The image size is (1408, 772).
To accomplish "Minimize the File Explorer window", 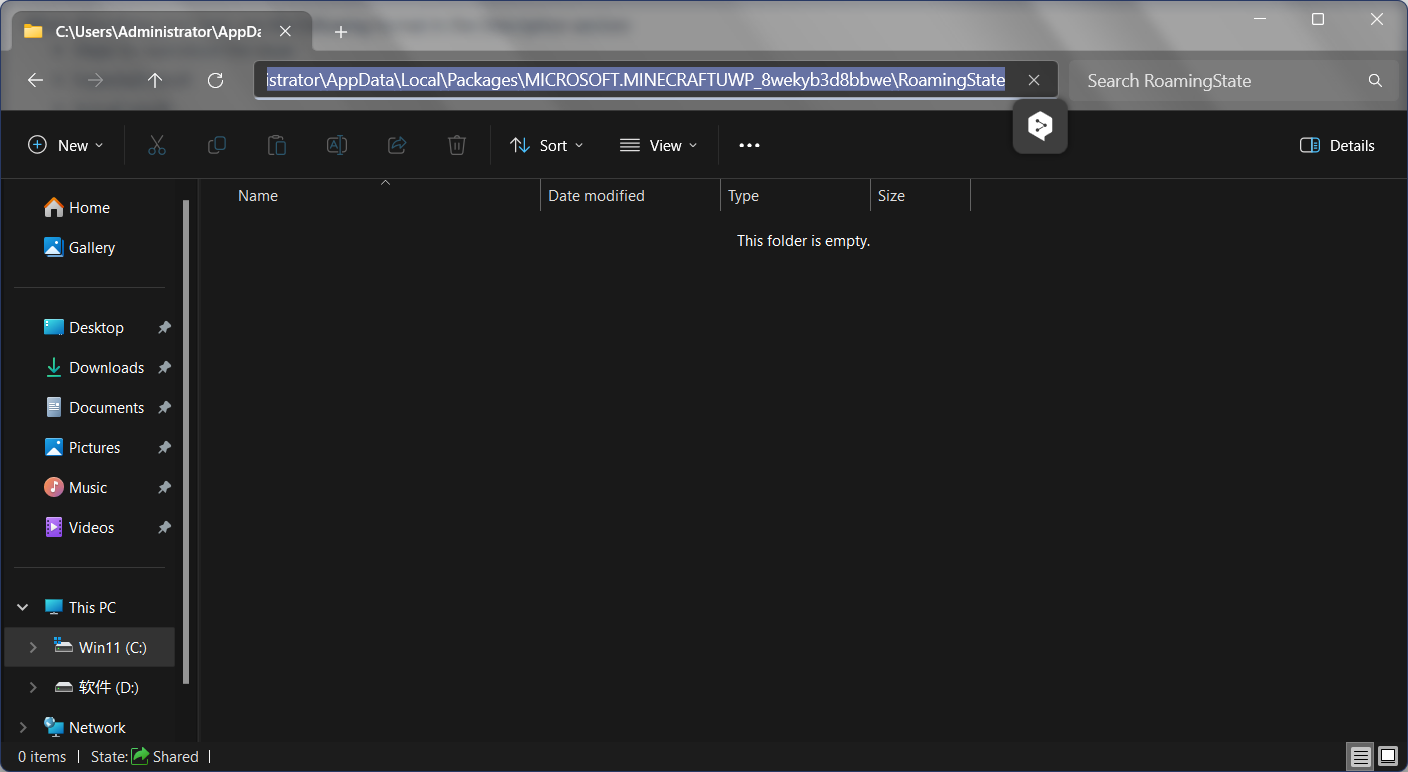I will pos(1258,20).
